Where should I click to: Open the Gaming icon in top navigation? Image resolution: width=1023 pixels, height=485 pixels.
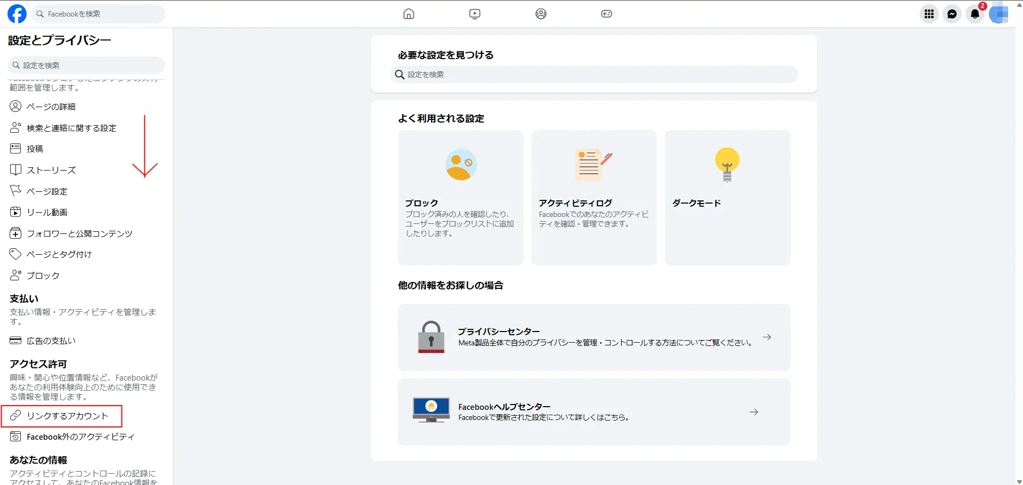pos(607,14)
